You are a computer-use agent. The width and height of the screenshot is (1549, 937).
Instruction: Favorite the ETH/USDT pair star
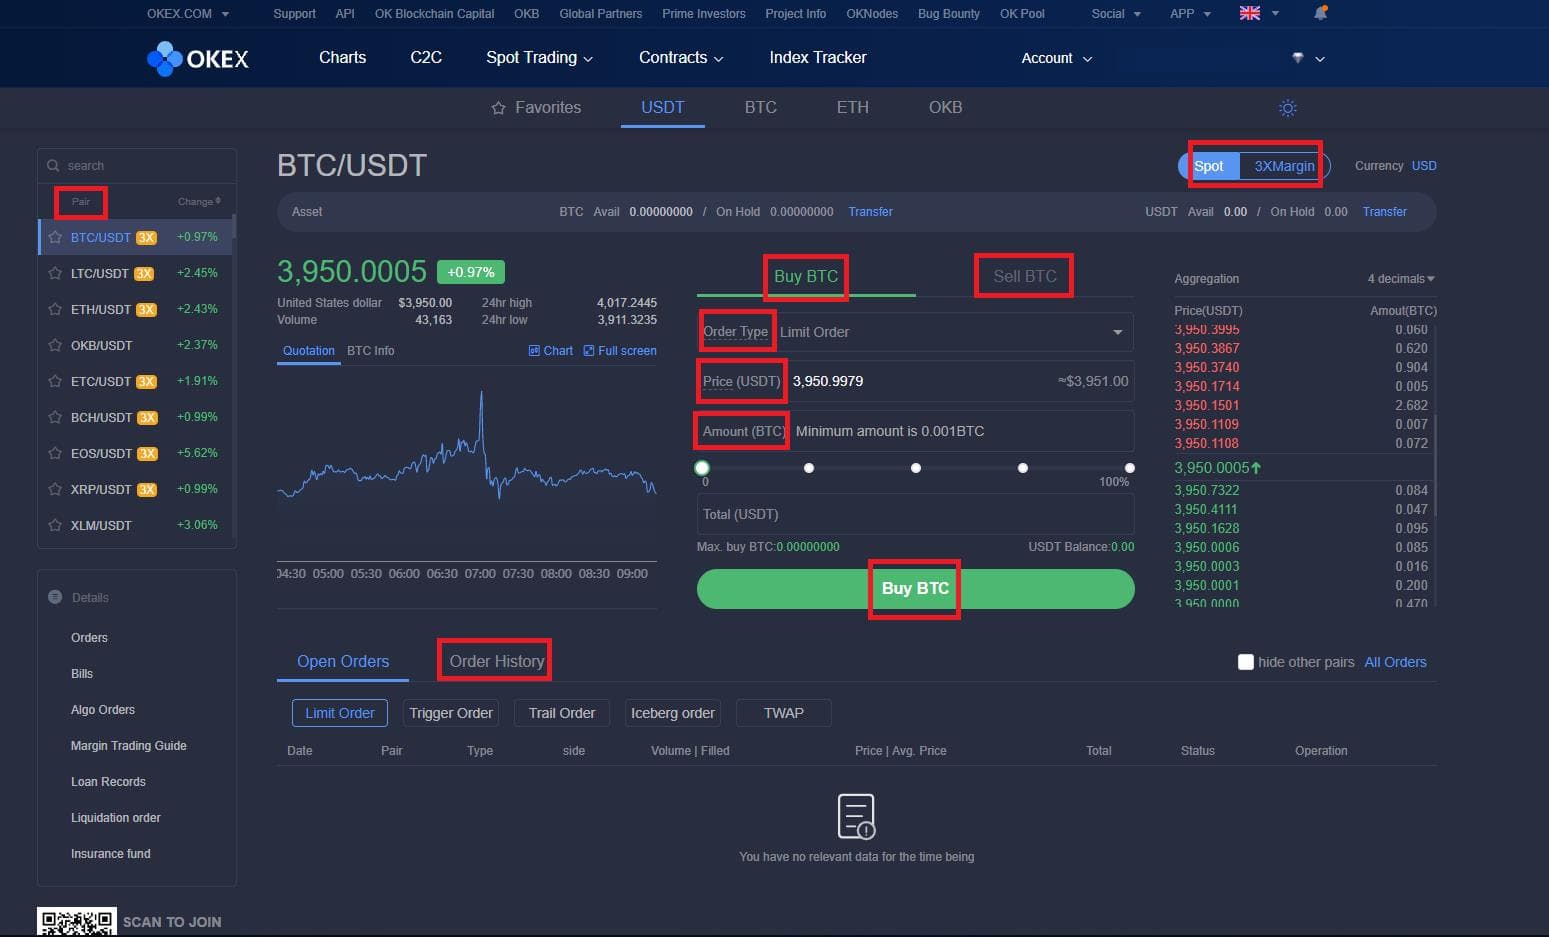55,309
